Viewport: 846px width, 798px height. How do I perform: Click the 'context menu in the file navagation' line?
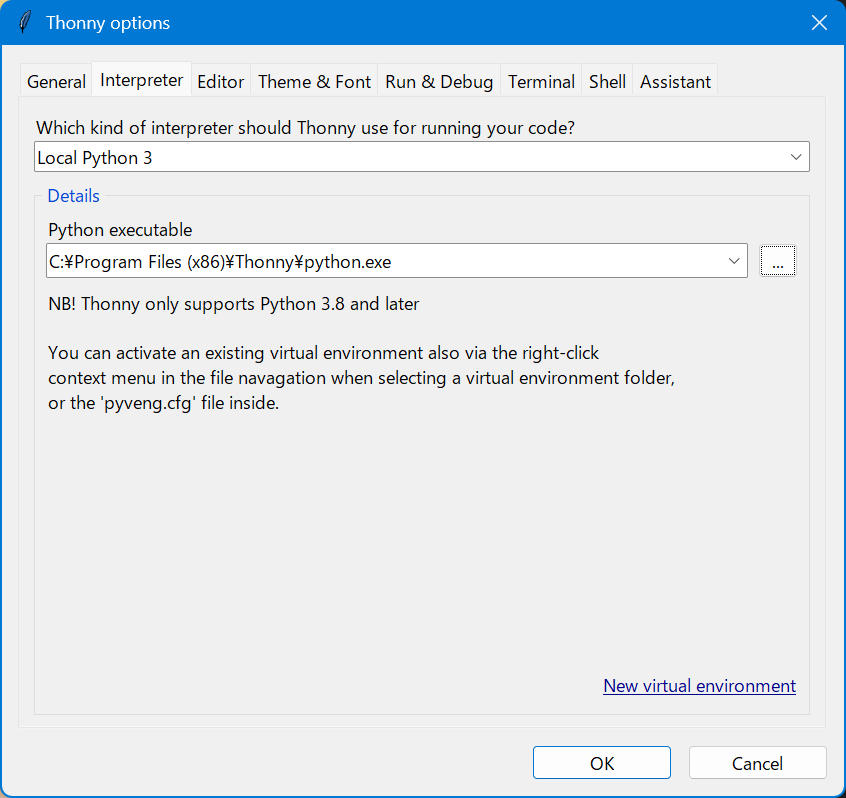361,378
